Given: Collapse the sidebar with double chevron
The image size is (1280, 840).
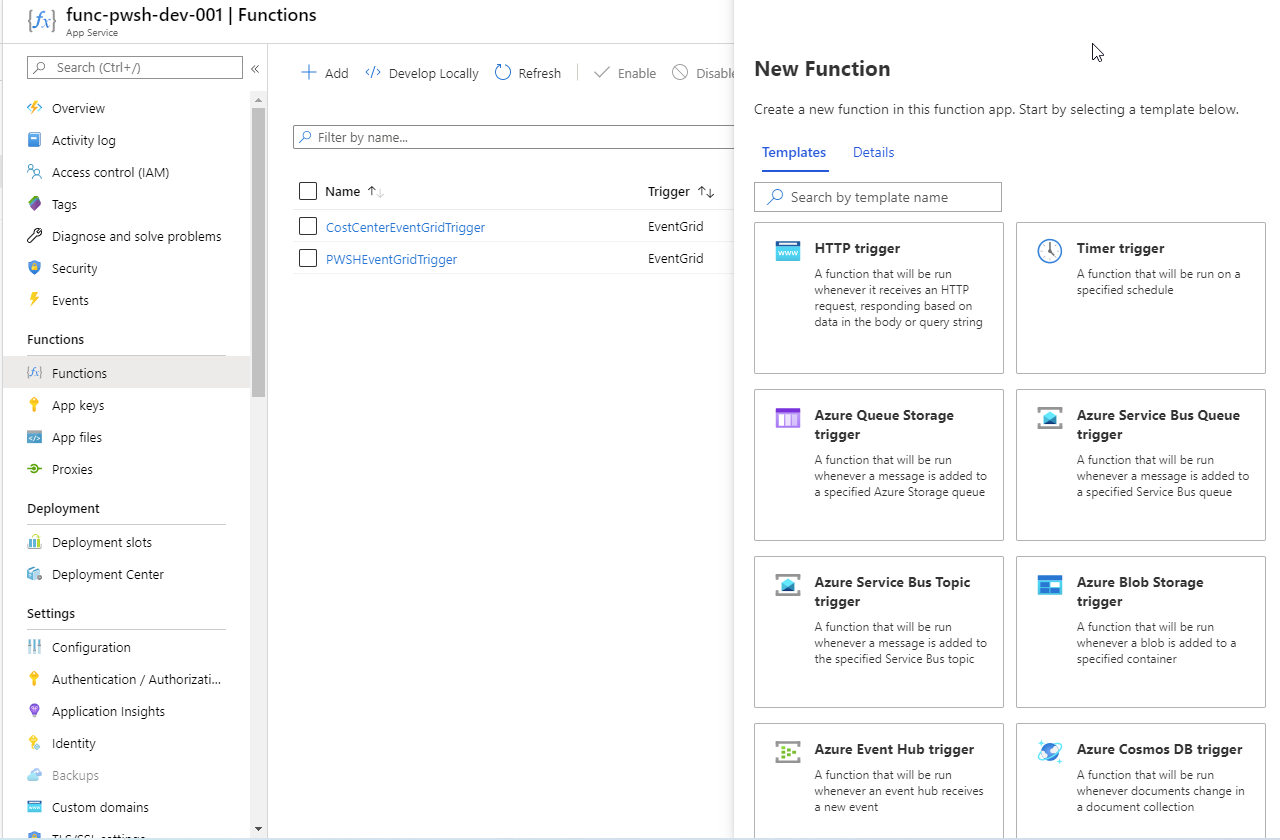Looking at the screenshot, I should point(255,68).
